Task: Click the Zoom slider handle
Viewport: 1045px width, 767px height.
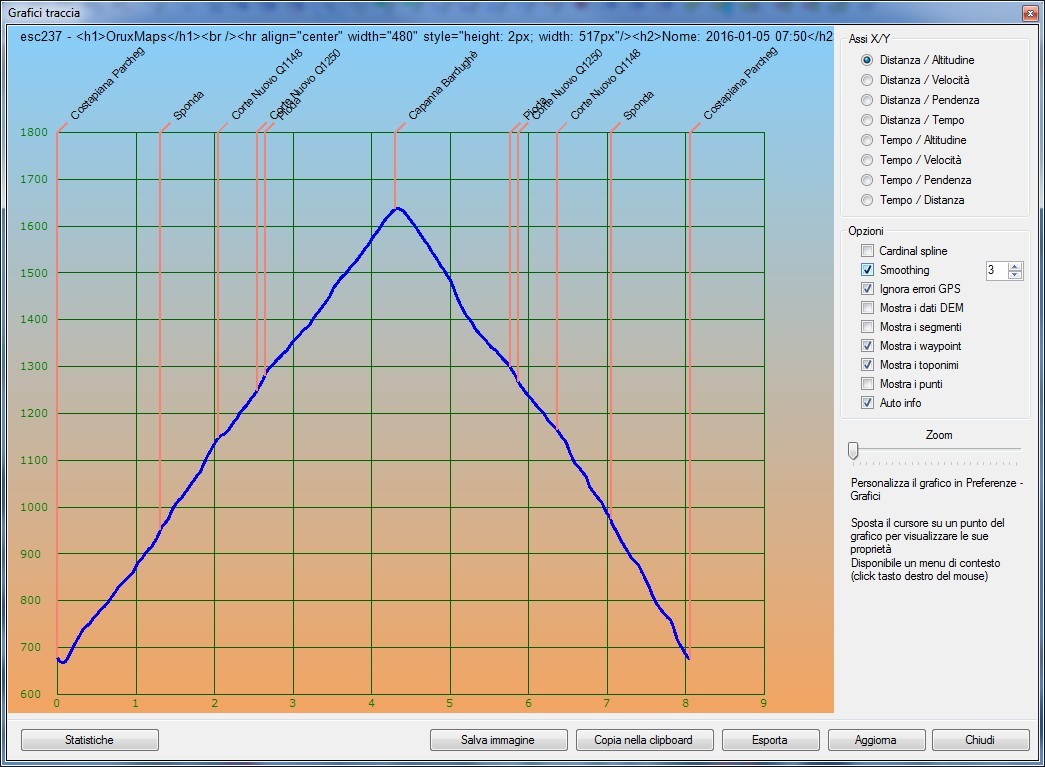Action: (853, 451)
